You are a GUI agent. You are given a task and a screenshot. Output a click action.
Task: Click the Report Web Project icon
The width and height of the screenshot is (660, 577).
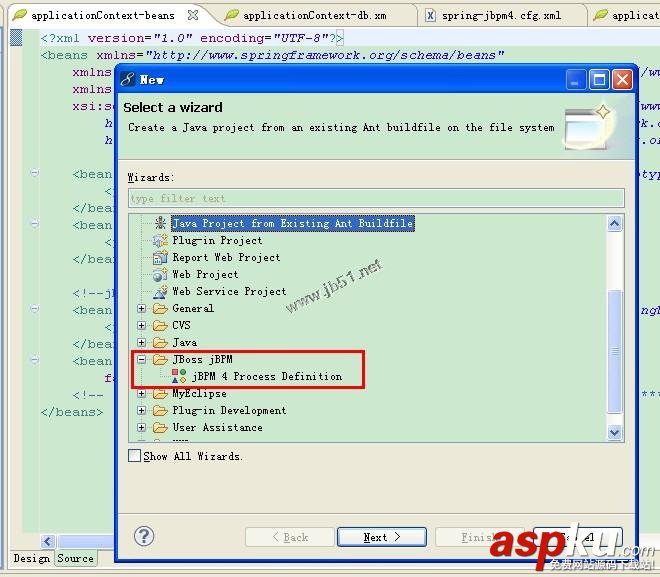(x=160, y=257)
